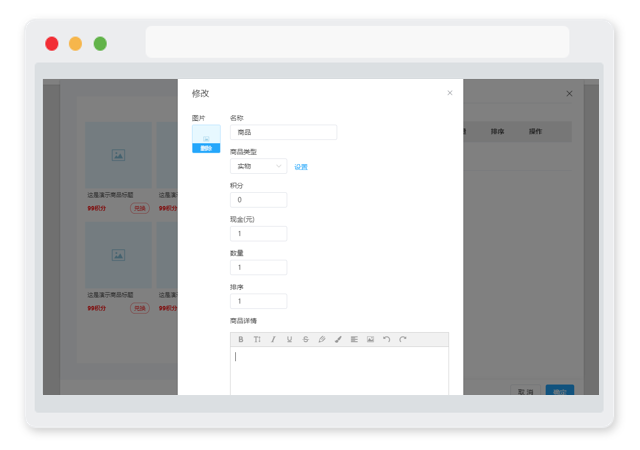The height and width of the screenshot is (450, 640).
Task: Apply underline formatting in the editor
Action: [289, 339]
